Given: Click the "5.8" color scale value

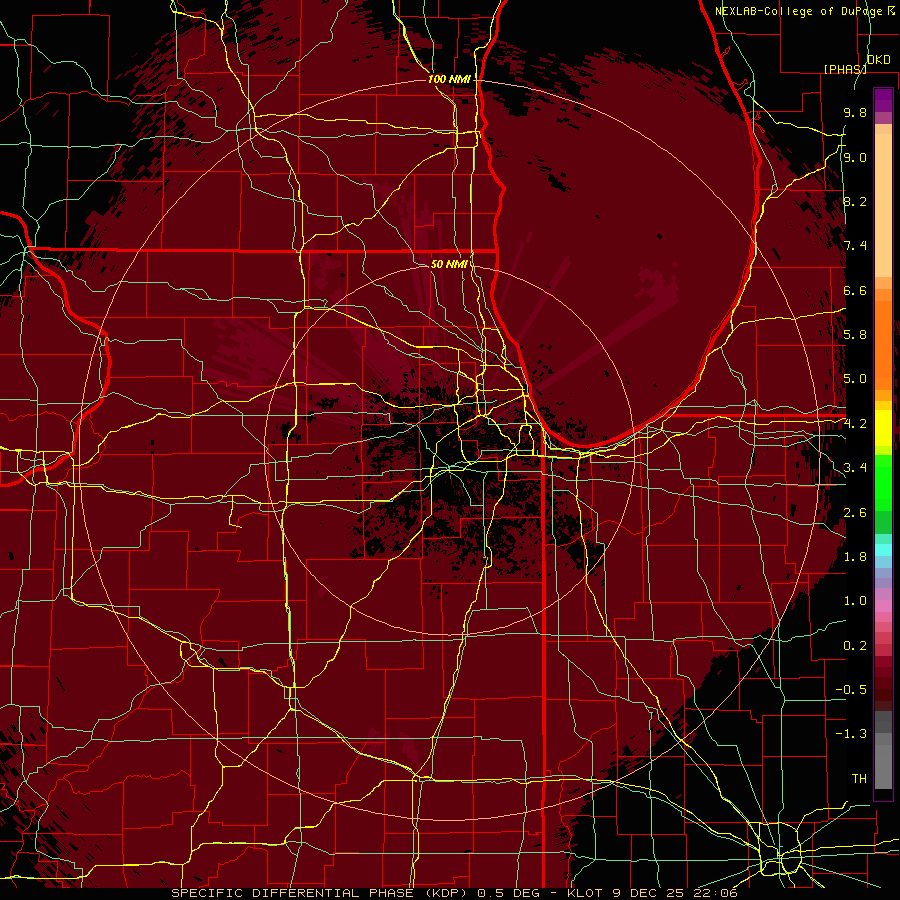Looking at the screenshot, I should [x=855, y=335].
